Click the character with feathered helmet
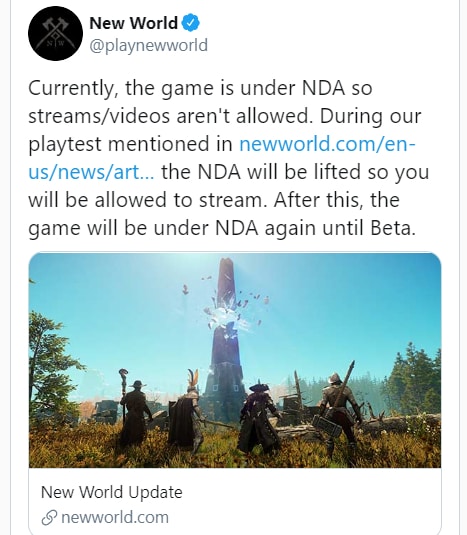 pos(188,411)
